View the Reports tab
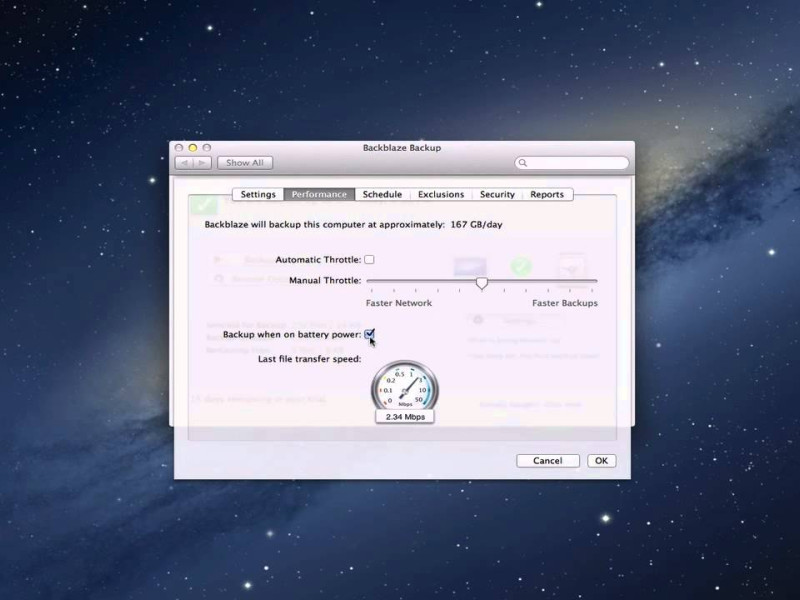The height and width of the screenshot is (600, 800). click(x=547, y=194)
